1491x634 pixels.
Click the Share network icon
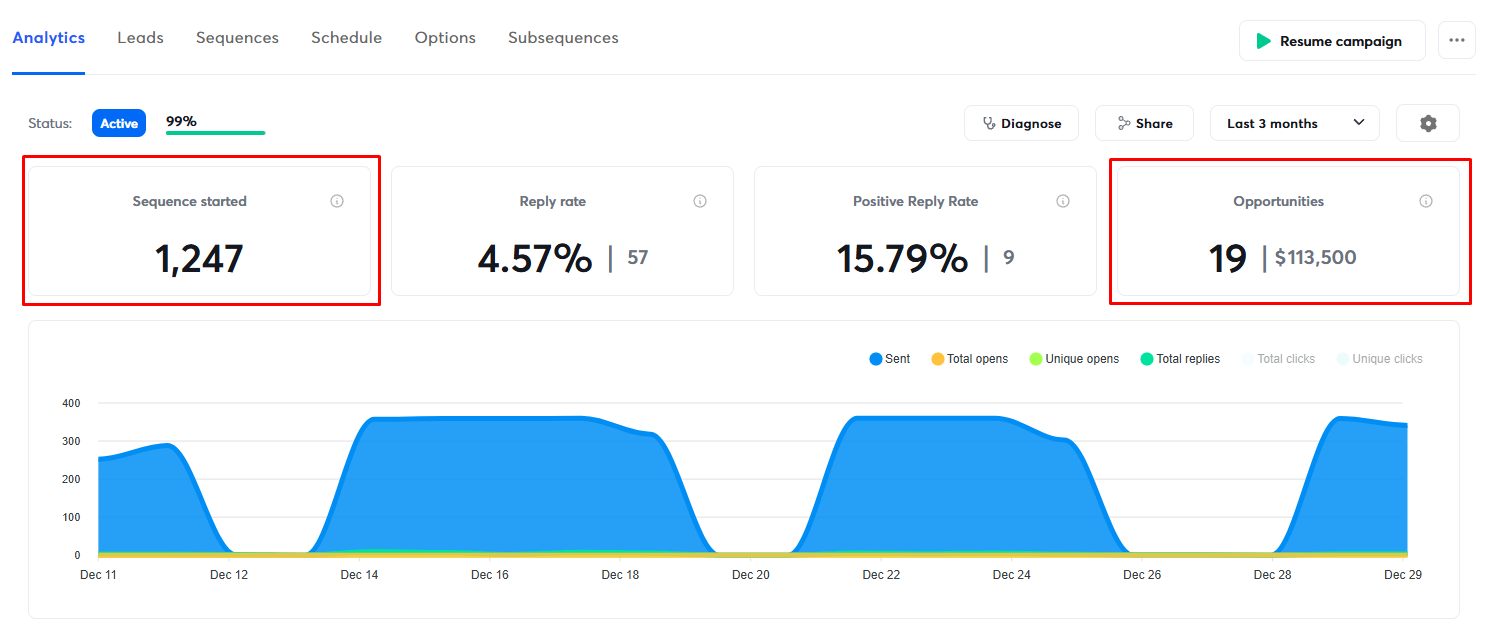tap(1122, 122)
